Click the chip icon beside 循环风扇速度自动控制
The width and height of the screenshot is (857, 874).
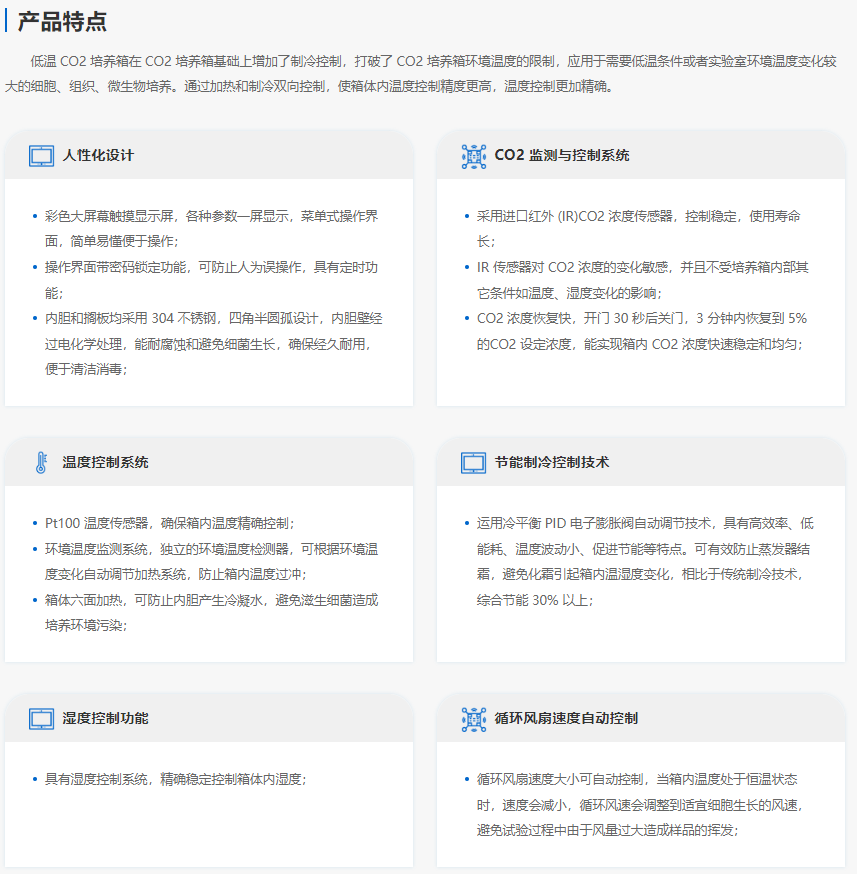[x=473, y=719]
